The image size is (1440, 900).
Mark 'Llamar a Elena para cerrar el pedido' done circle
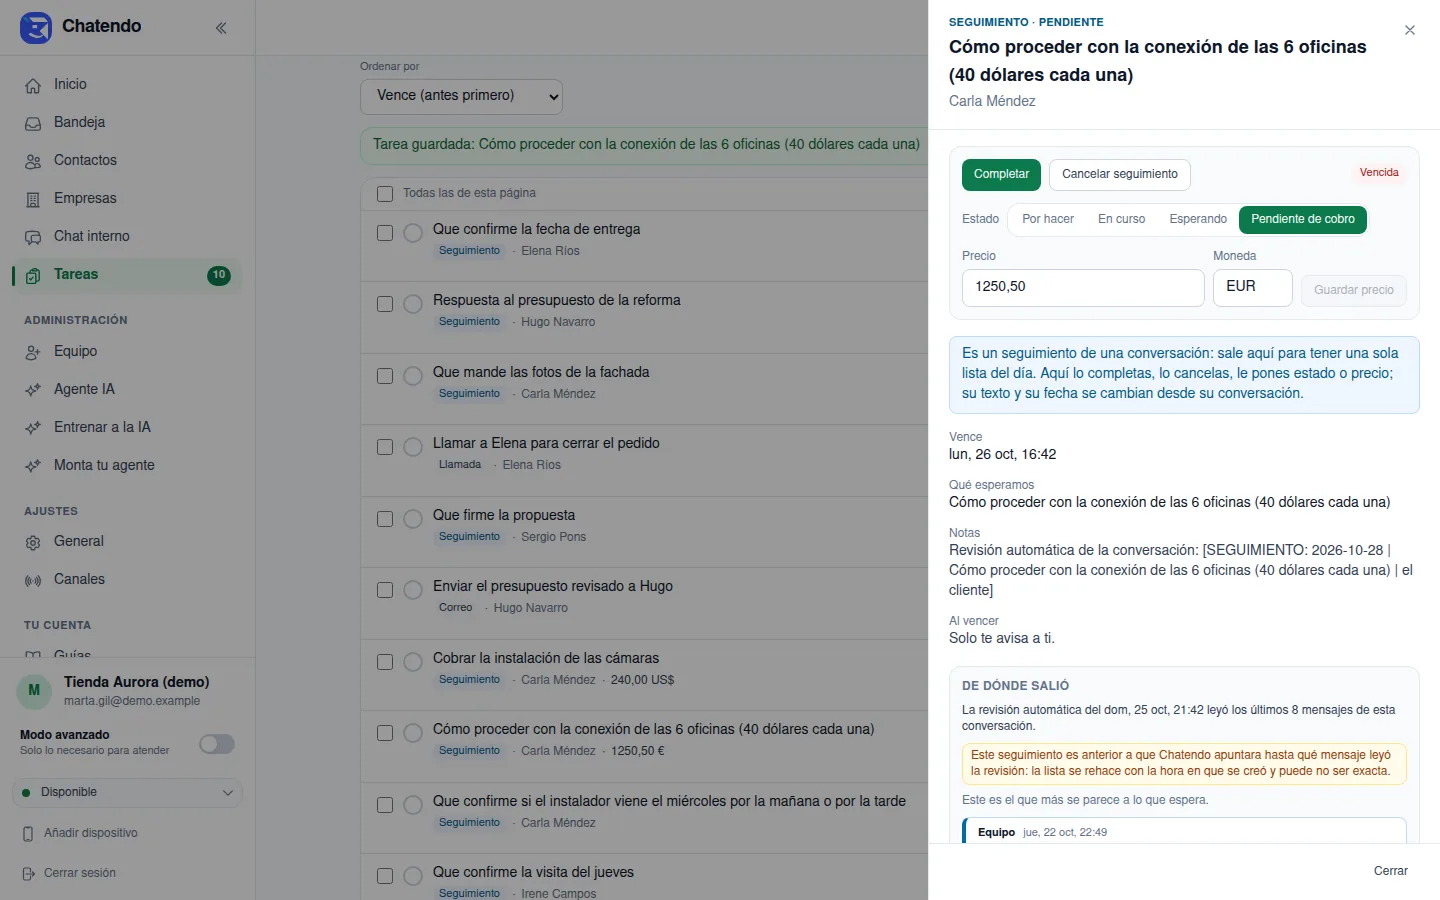pyautogui.click(x=413, y=447)
